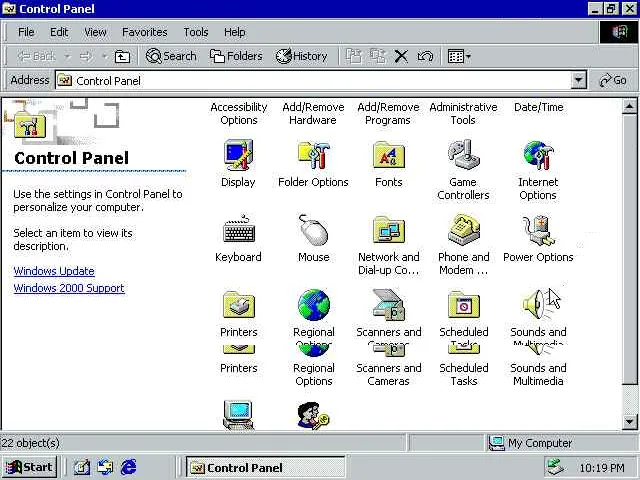Click the 10:19 PM clock

(602, 468)
